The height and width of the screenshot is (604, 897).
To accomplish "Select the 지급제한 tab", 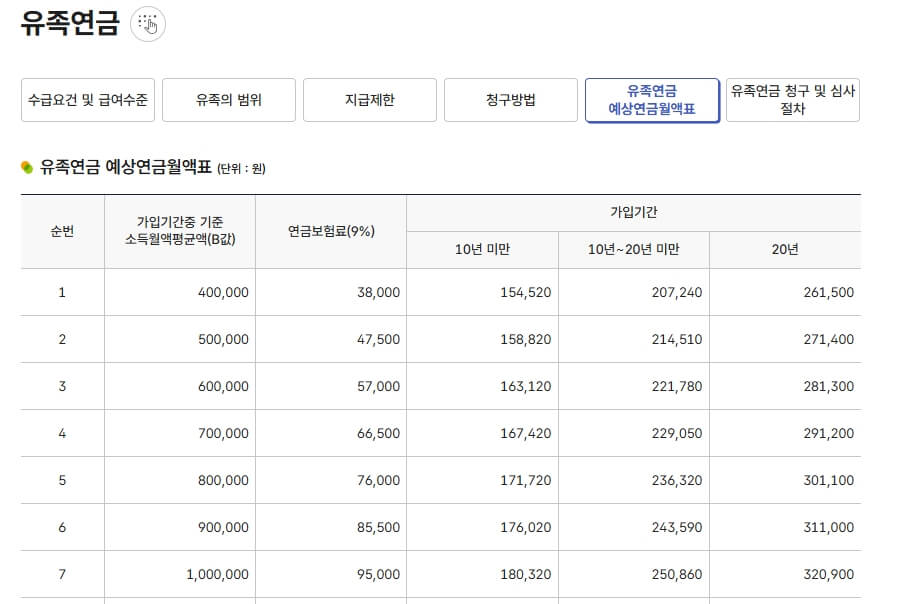I will 369,100.
